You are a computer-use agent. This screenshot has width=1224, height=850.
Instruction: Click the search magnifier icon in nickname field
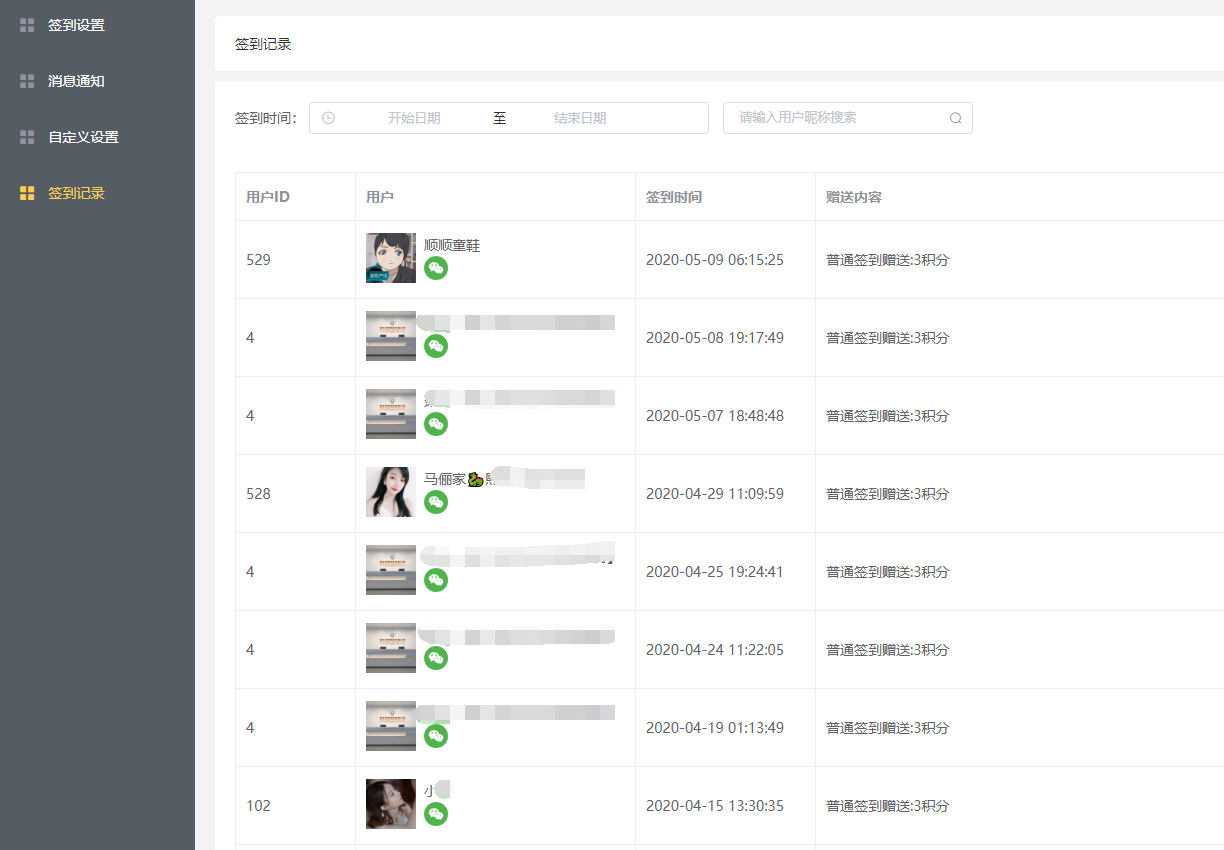pyautogui.click(x=955, y=118)
